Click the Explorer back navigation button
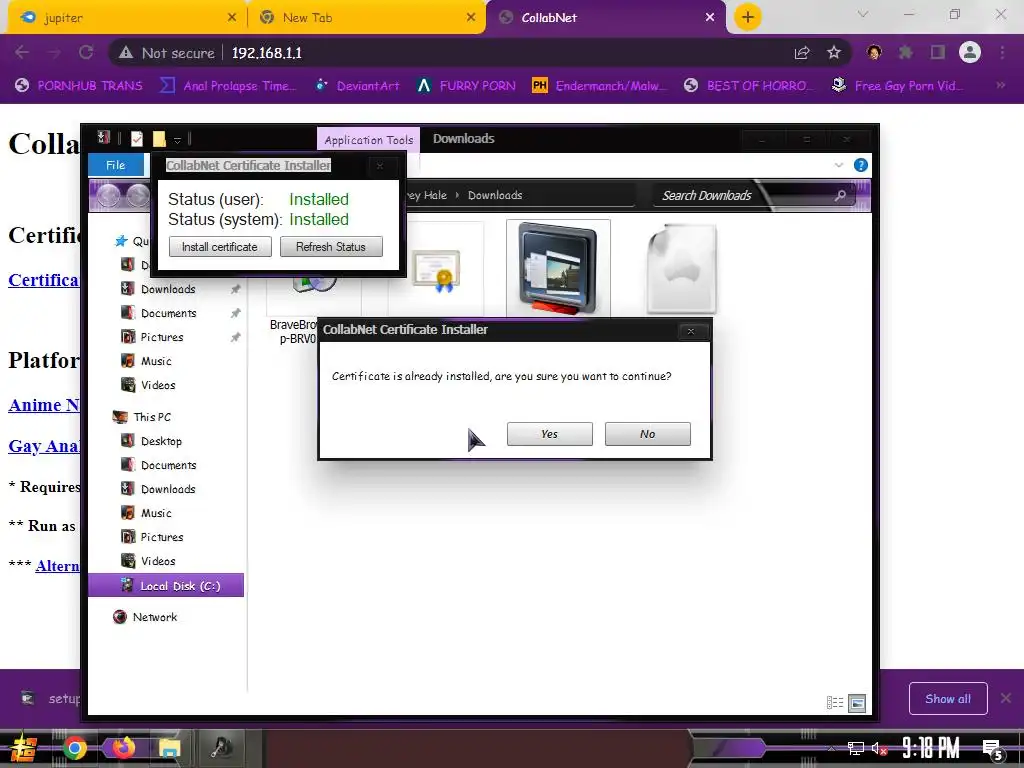Image resolution: width=1024 pixels, height=768 pixels. (108, 195)
